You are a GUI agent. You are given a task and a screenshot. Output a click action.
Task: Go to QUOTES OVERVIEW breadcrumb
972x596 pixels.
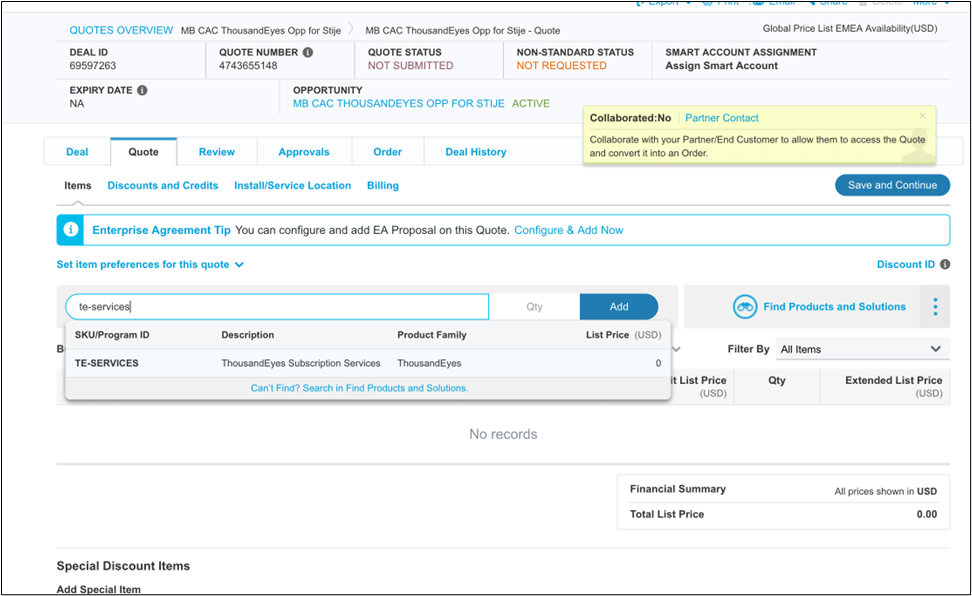pyautogui.click(x=121, y=30)
